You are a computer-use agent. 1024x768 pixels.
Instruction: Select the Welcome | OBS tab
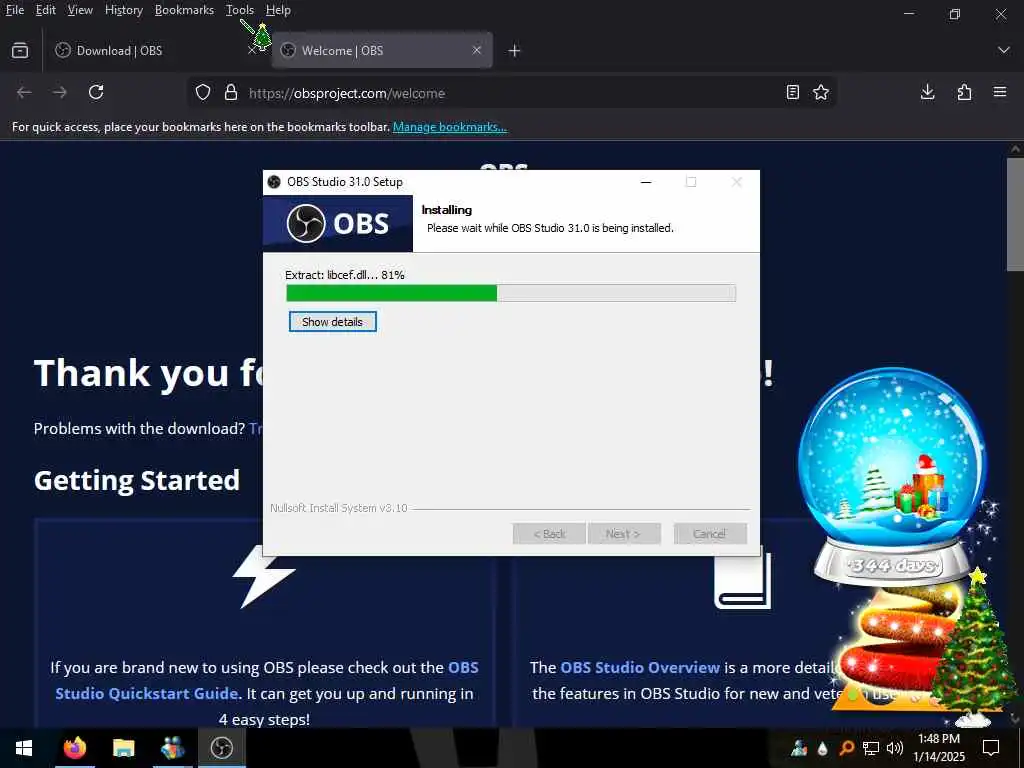(x=382, y=50)
